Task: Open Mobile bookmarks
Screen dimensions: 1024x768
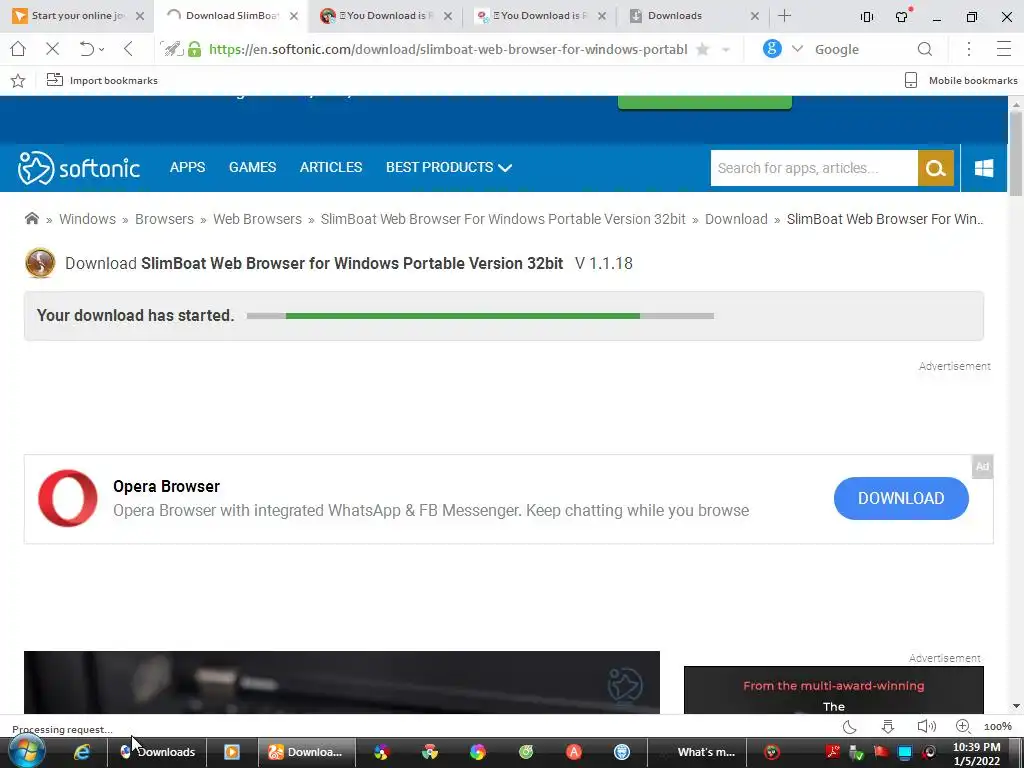Action: tap(960, 80)
